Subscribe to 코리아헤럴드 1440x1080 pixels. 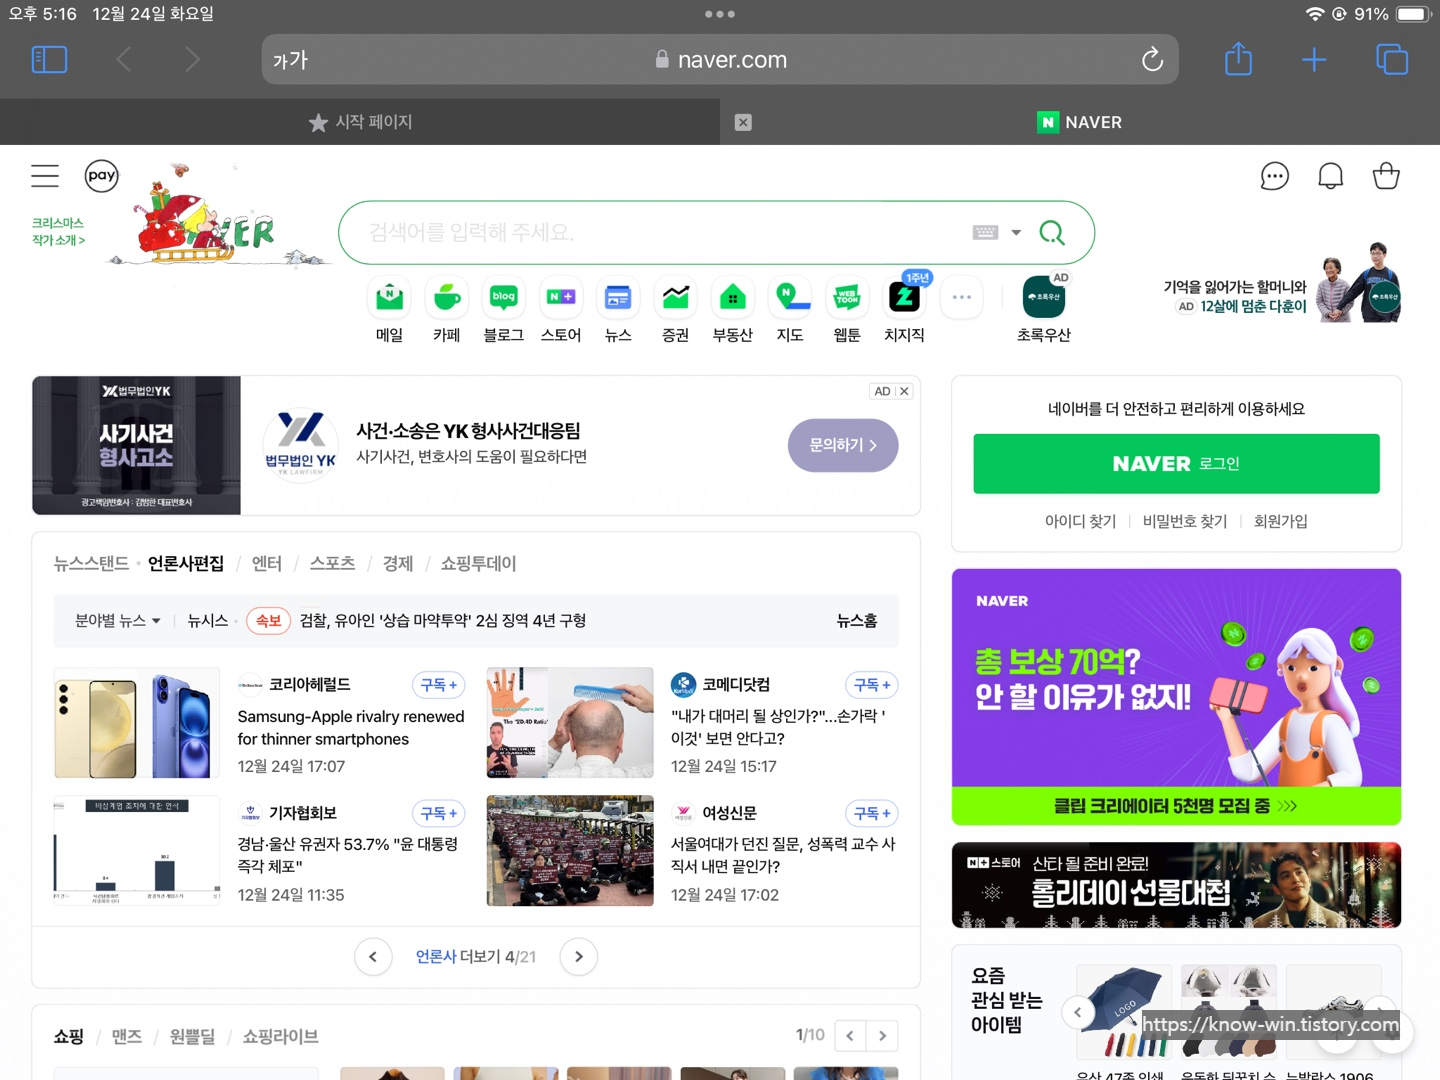439,685
